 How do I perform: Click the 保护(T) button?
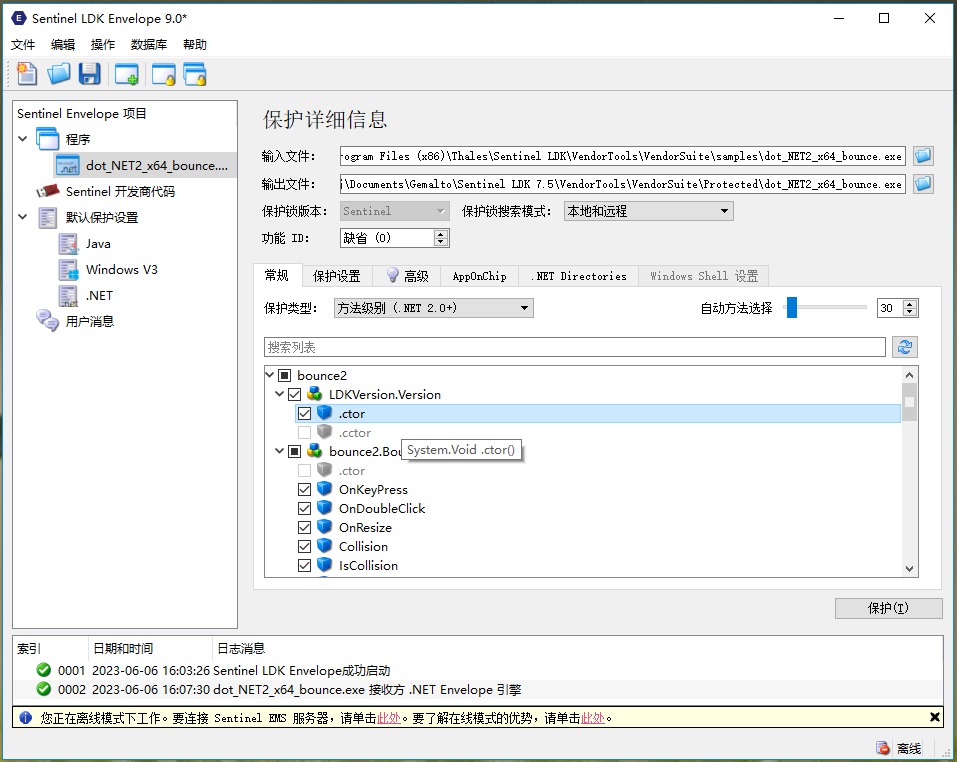(888, 608)
